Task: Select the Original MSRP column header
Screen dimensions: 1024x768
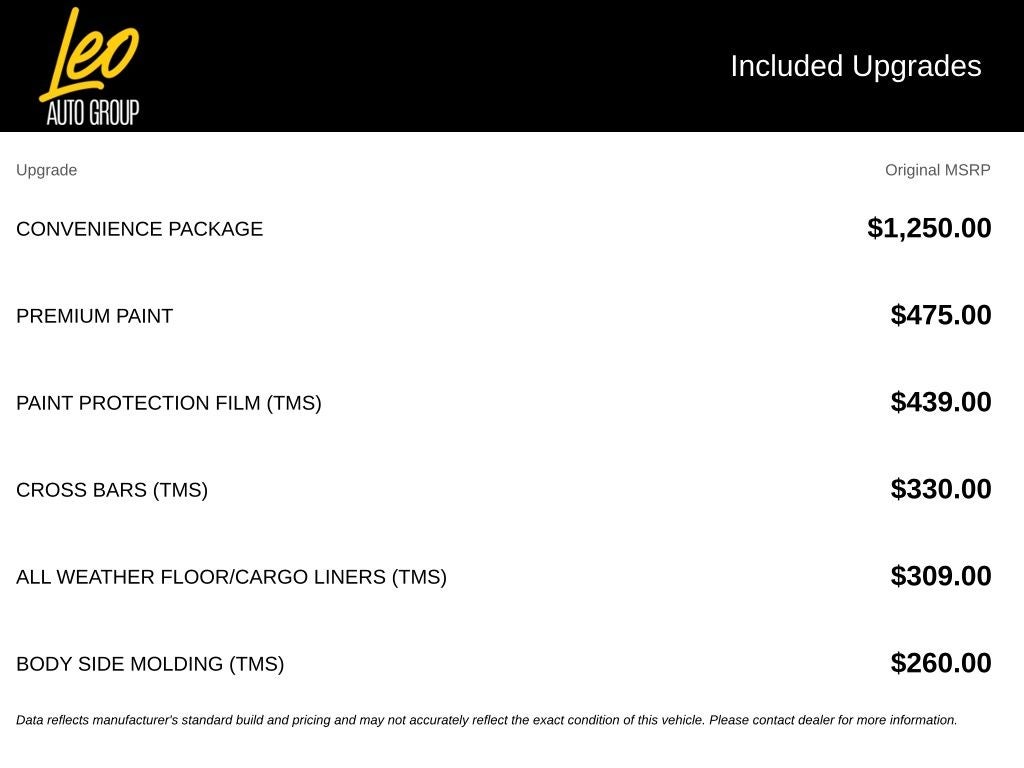Action: [937, 170]
